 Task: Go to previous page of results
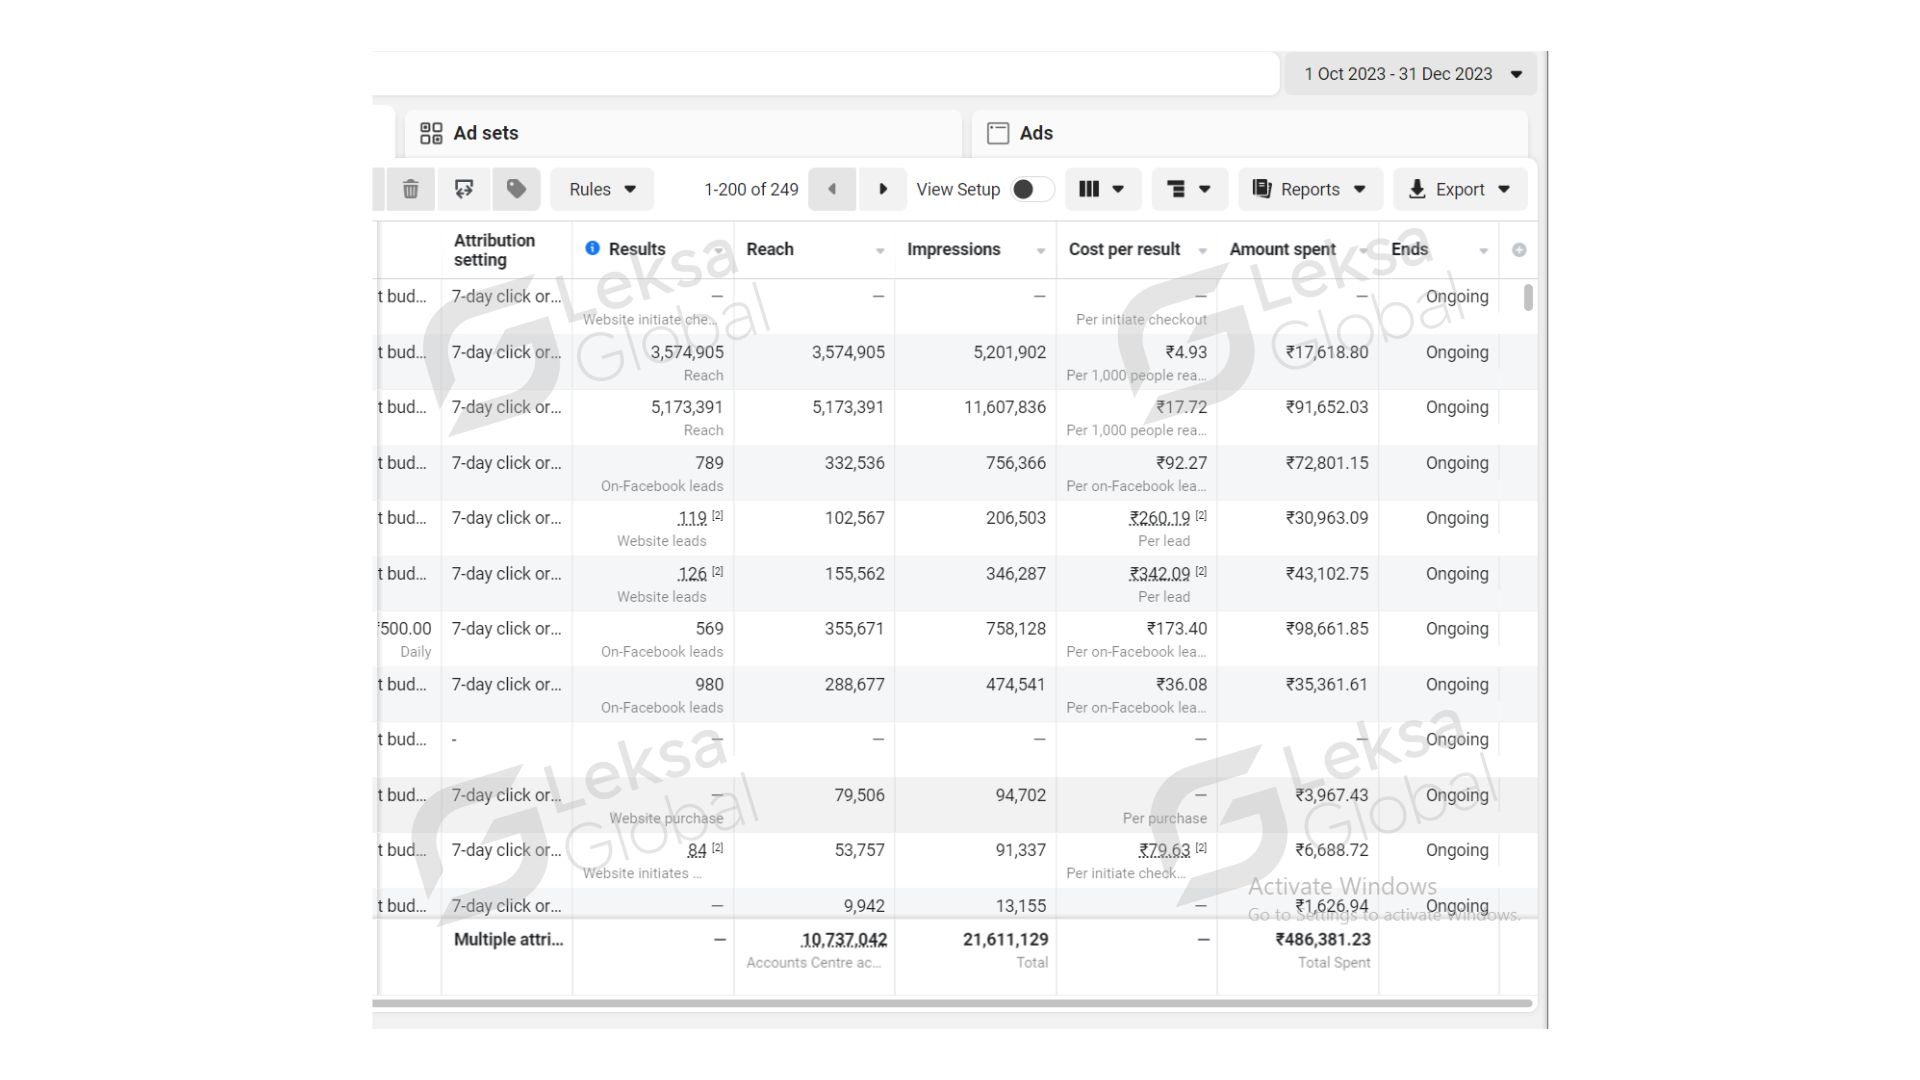(x=831, y=189)
